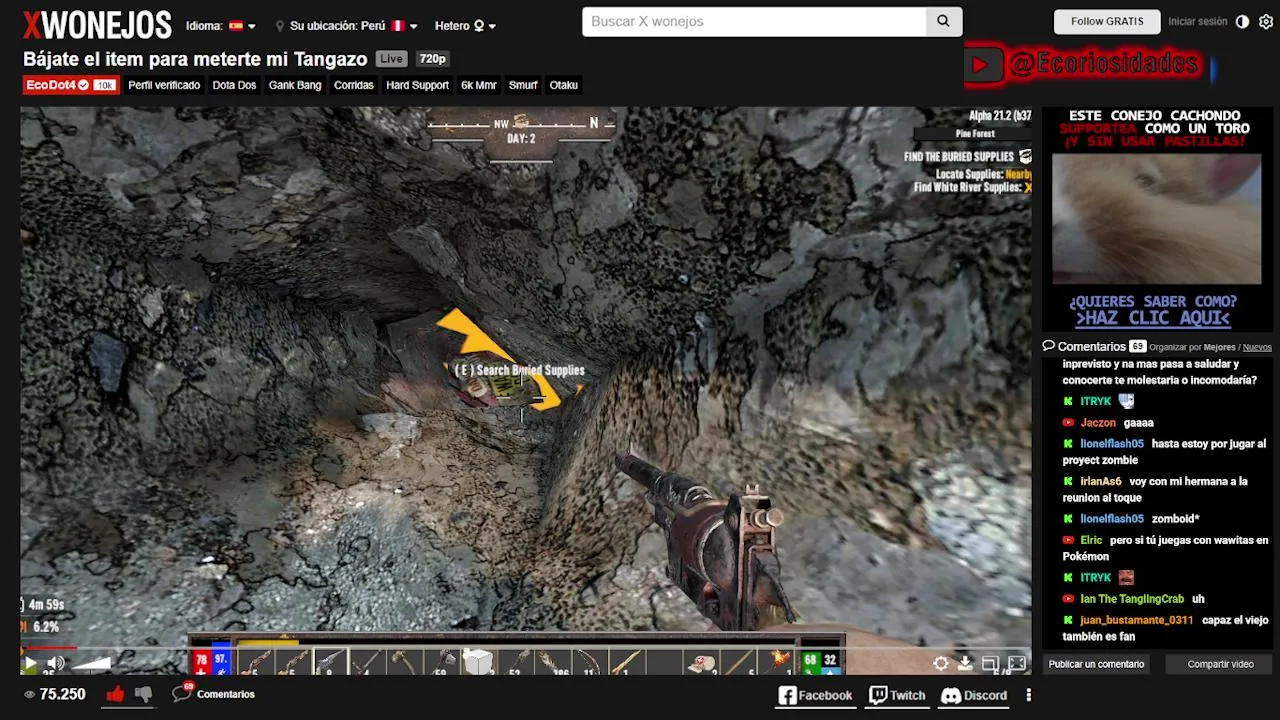Click the Kick icon beside juan_bustamante_0311

pos(1068,620)
